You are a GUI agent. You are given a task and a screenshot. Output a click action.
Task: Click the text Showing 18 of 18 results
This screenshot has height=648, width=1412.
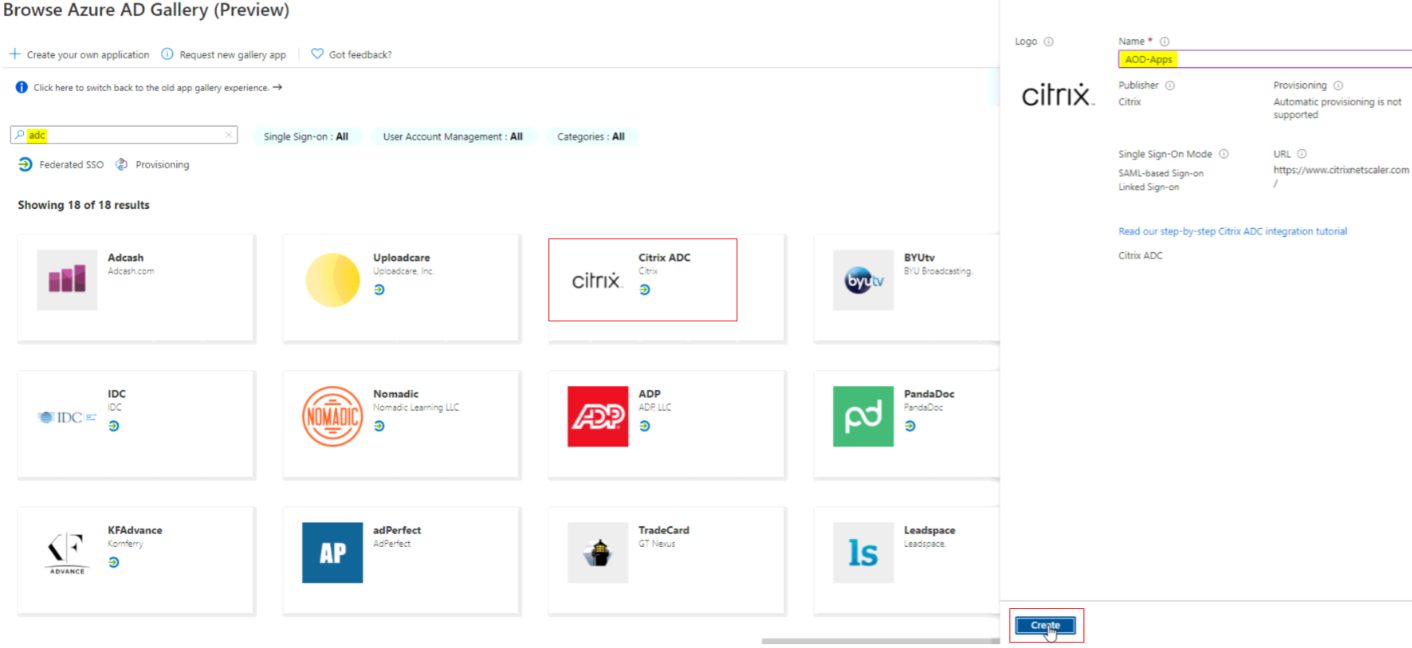click(83, 205)
